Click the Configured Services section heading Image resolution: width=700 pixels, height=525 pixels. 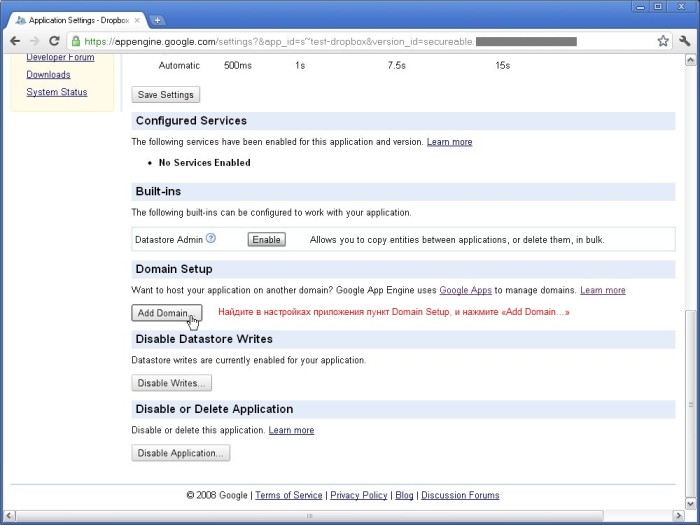pos(191,121)
